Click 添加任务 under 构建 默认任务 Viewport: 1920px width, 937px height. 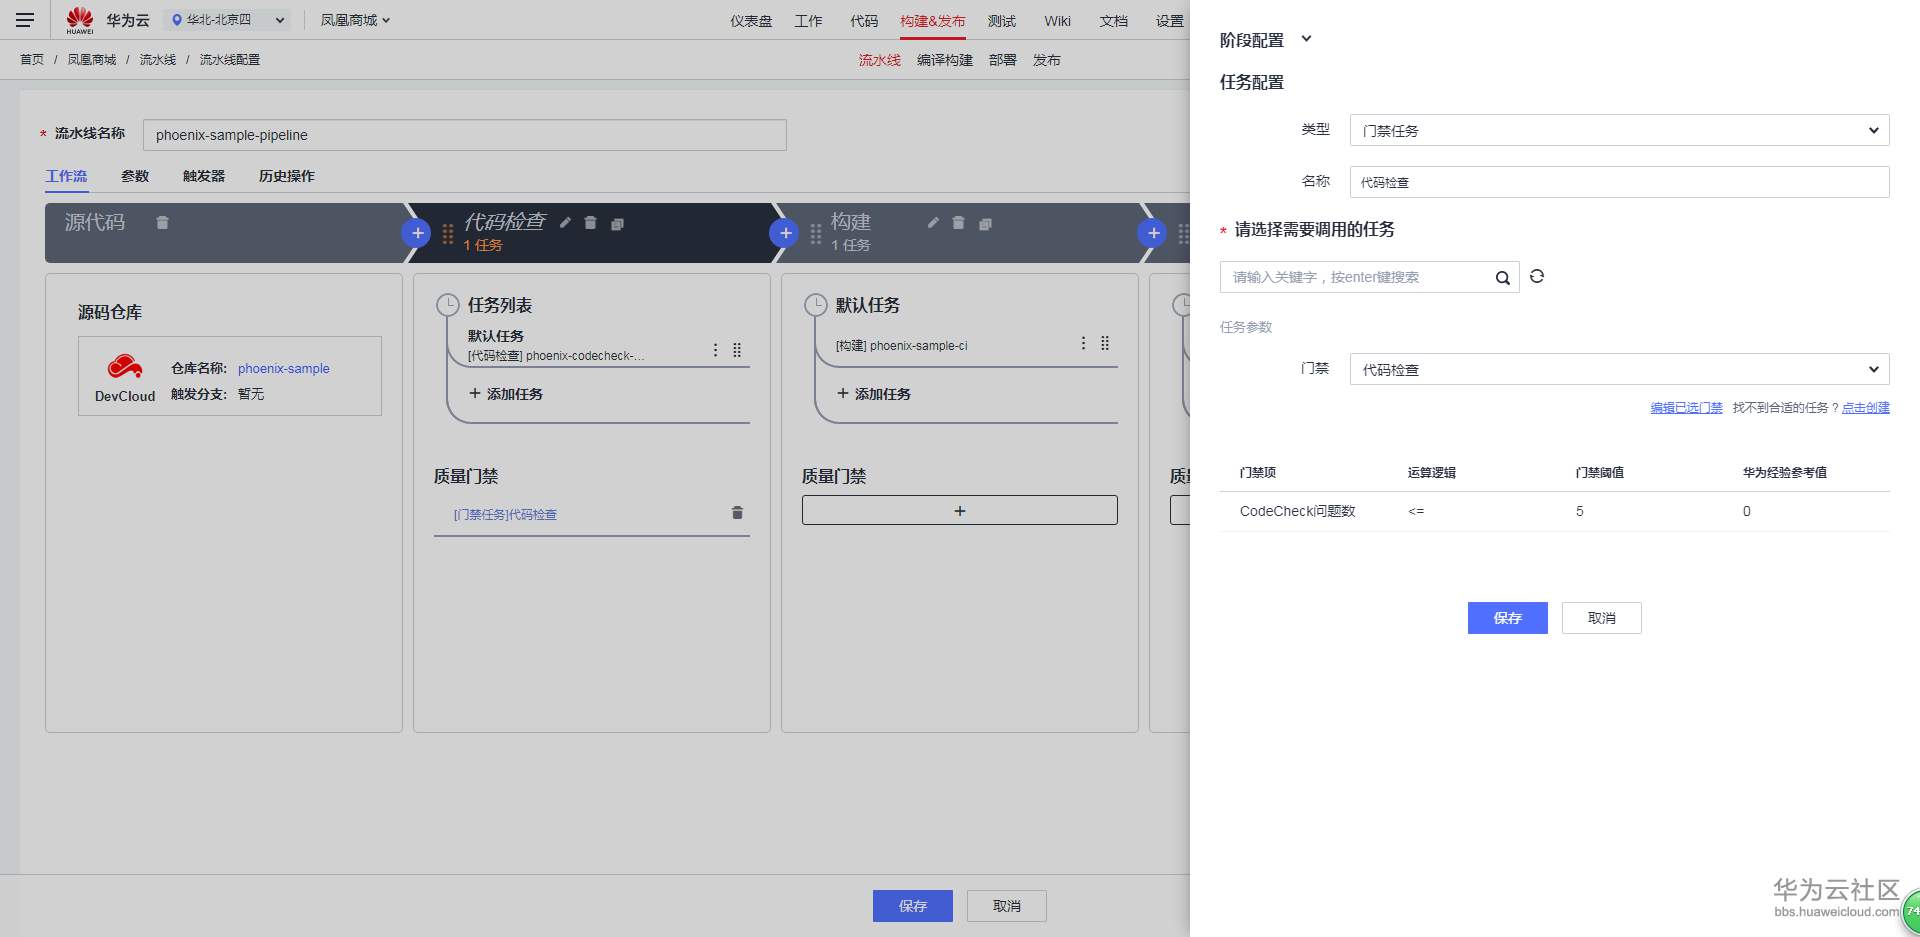[874, 394]
